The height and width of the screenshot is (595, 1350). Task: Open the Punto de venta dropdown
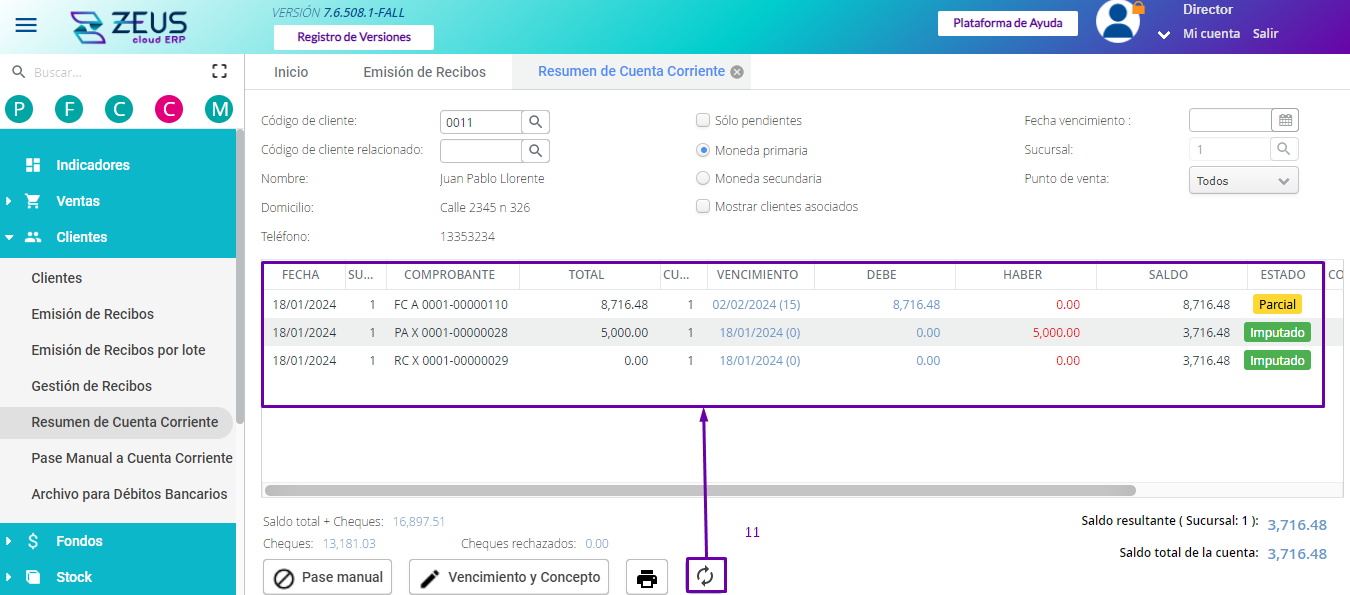[1244, 181]
